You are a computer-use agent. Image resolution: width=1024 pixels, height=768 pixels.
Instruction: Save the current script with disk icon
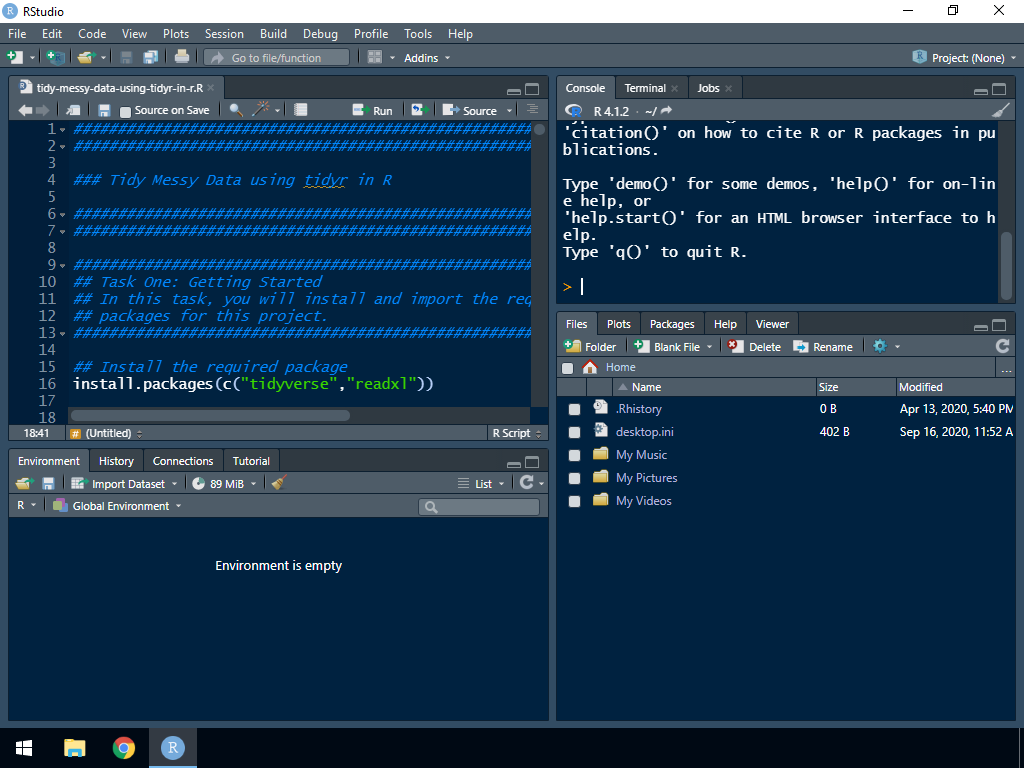pyautogui.click(x=104, y=110)
